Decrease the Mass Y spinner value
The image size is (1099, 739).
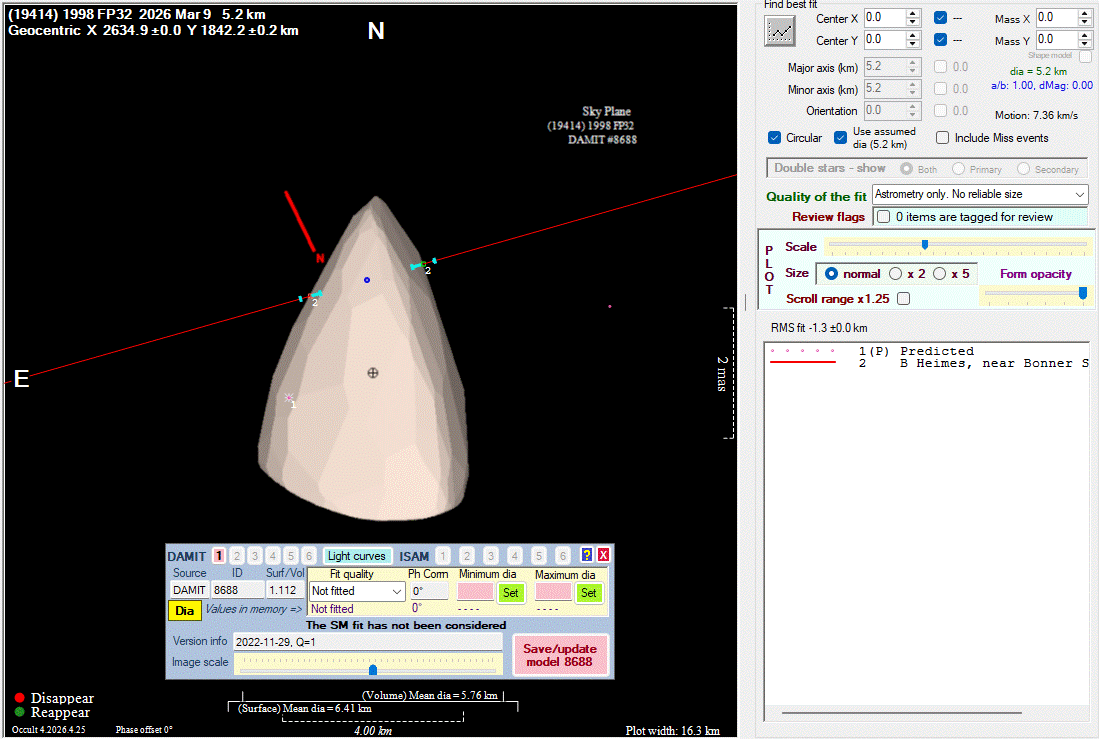(x=1084, y=44)
